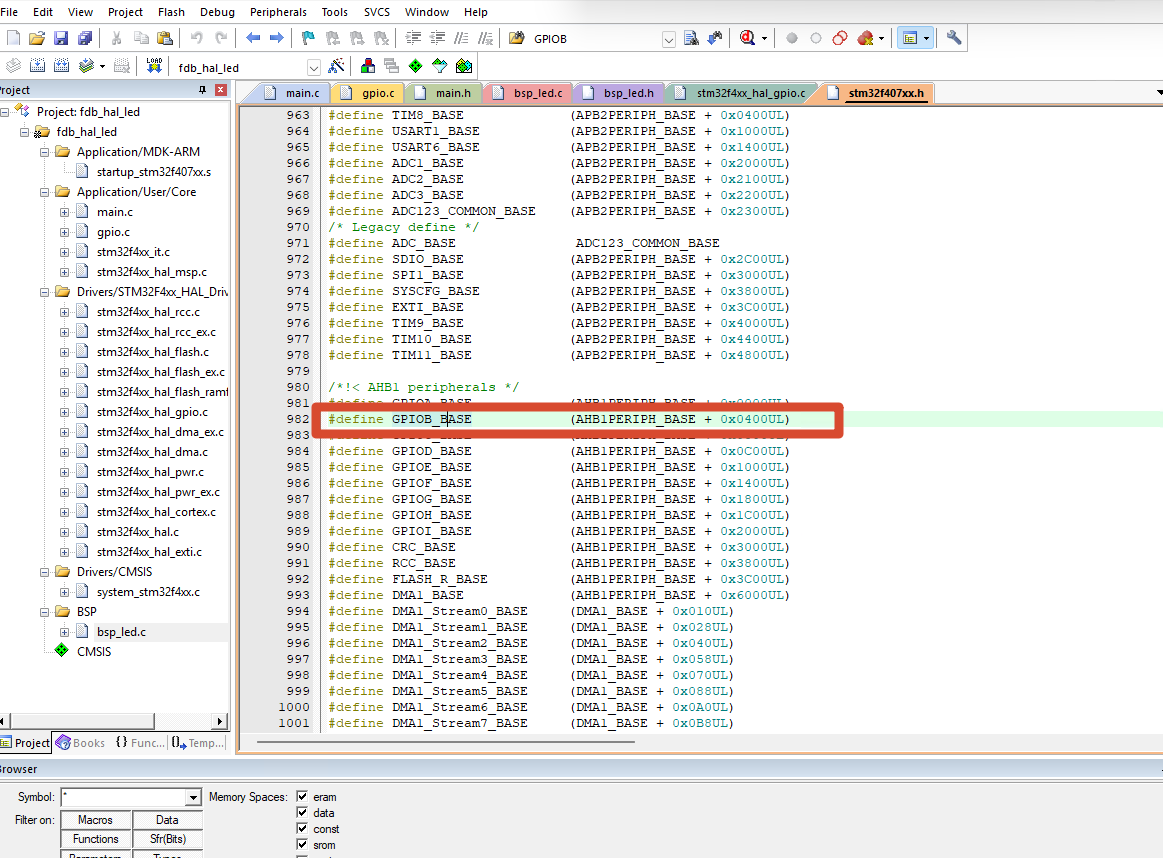
Task: Open the Peripherals menu
Action: (x=278, y=12)
